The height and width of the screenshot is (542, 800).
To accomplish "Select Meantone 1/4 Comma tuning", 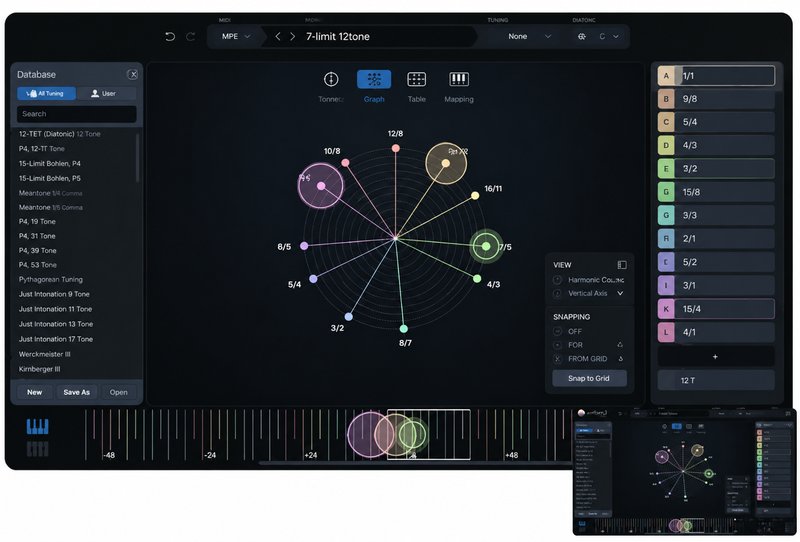I will (51, 193).
